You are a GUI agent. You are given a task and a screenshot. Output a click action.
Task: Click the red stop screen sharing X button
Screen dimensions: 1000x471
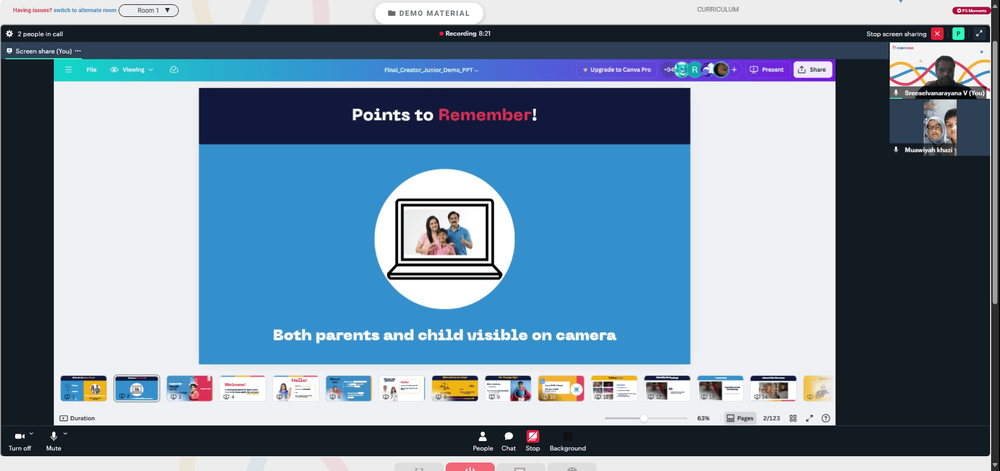point(937,34)
